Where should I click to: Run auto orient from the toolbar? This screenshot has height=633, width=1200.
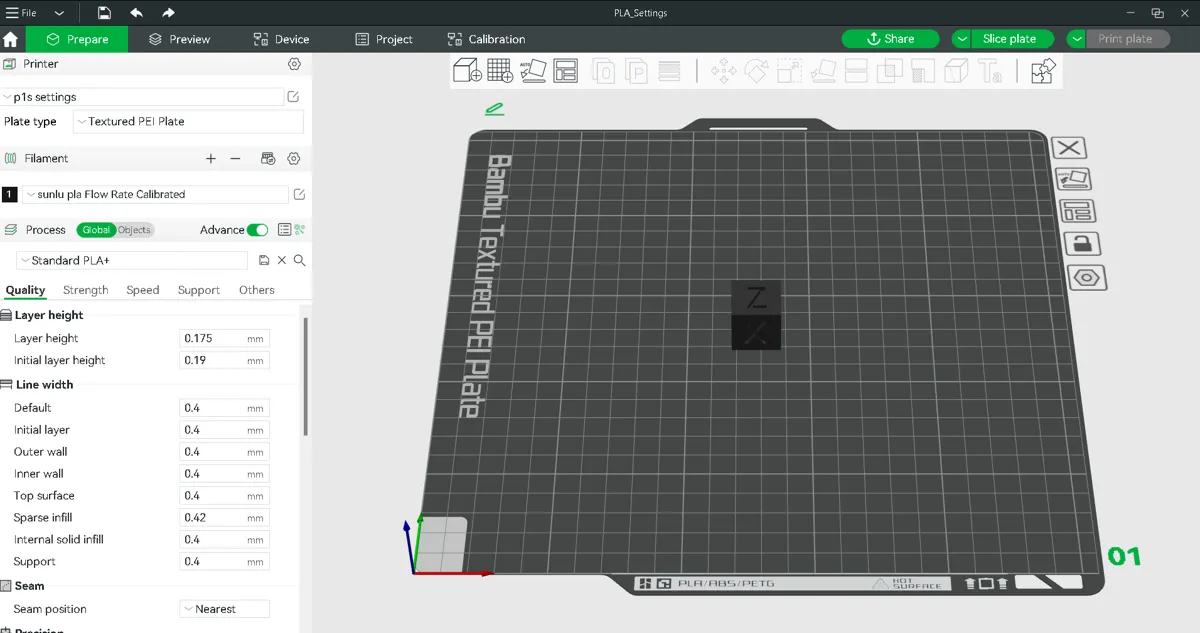pos(532,70)
